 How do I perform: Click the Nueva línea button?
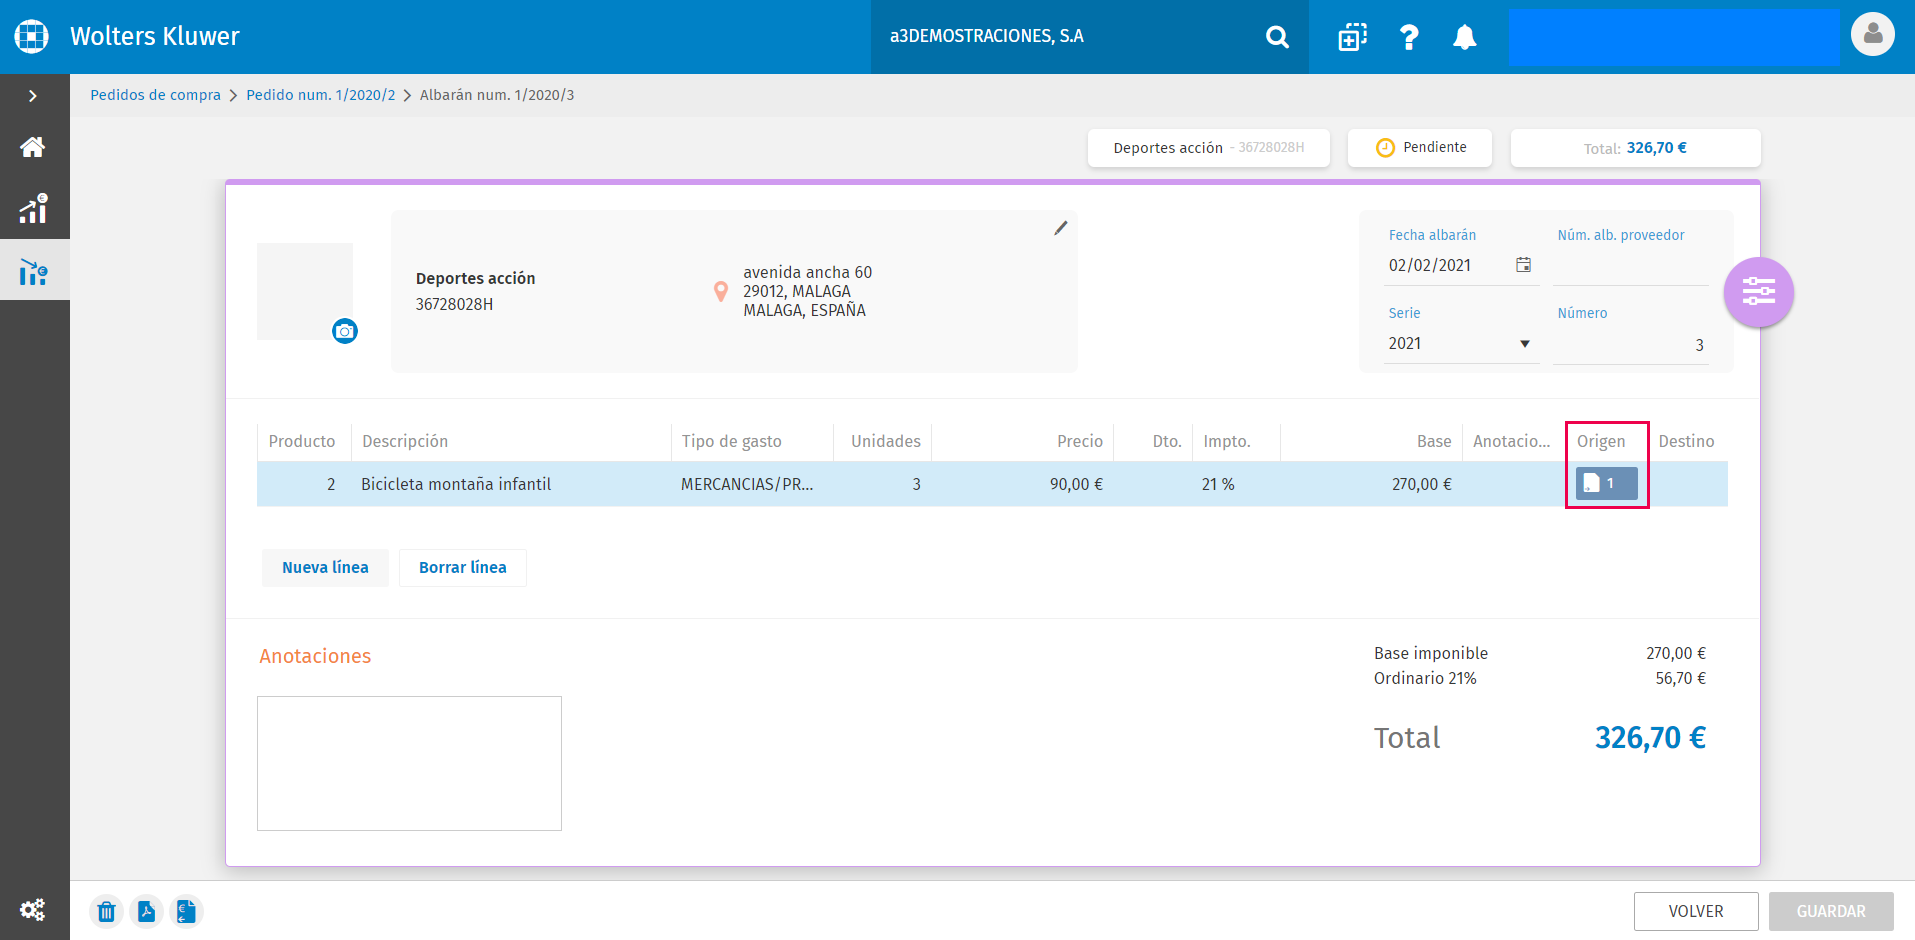pyautogui.click(x=325, y=567)
